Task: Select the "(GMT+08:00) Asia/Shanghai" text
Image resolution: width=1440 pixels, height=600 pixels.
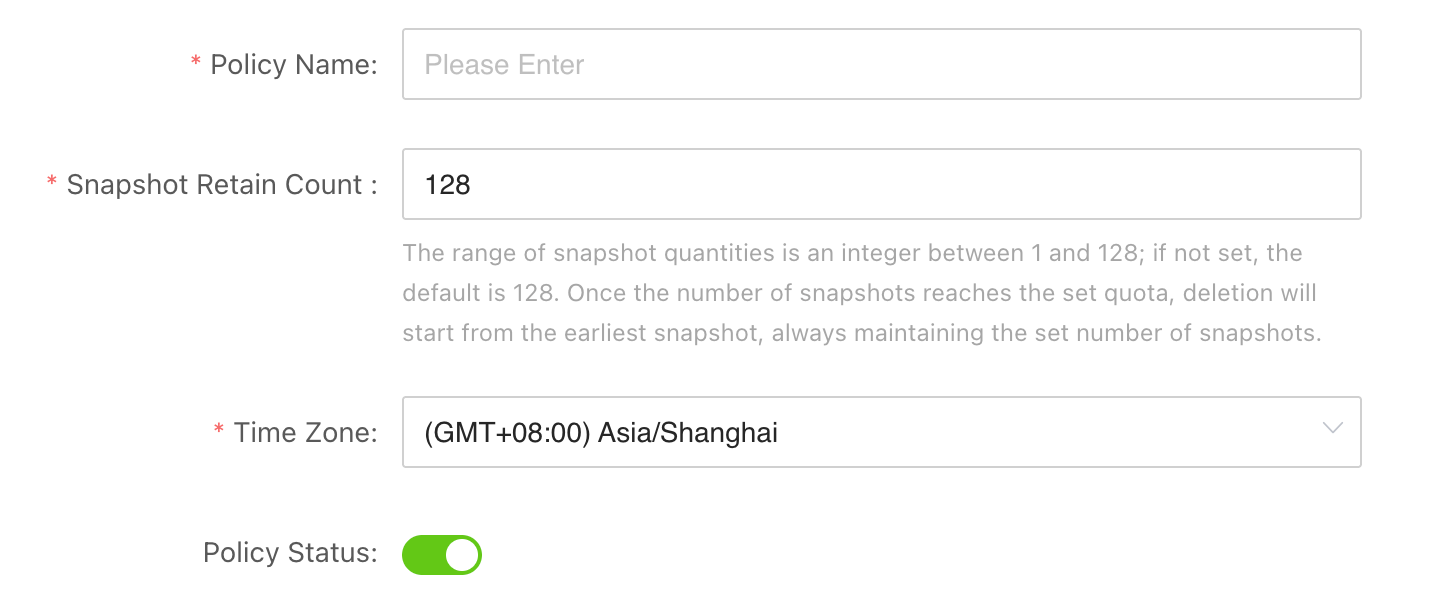Action: point(601,433)
